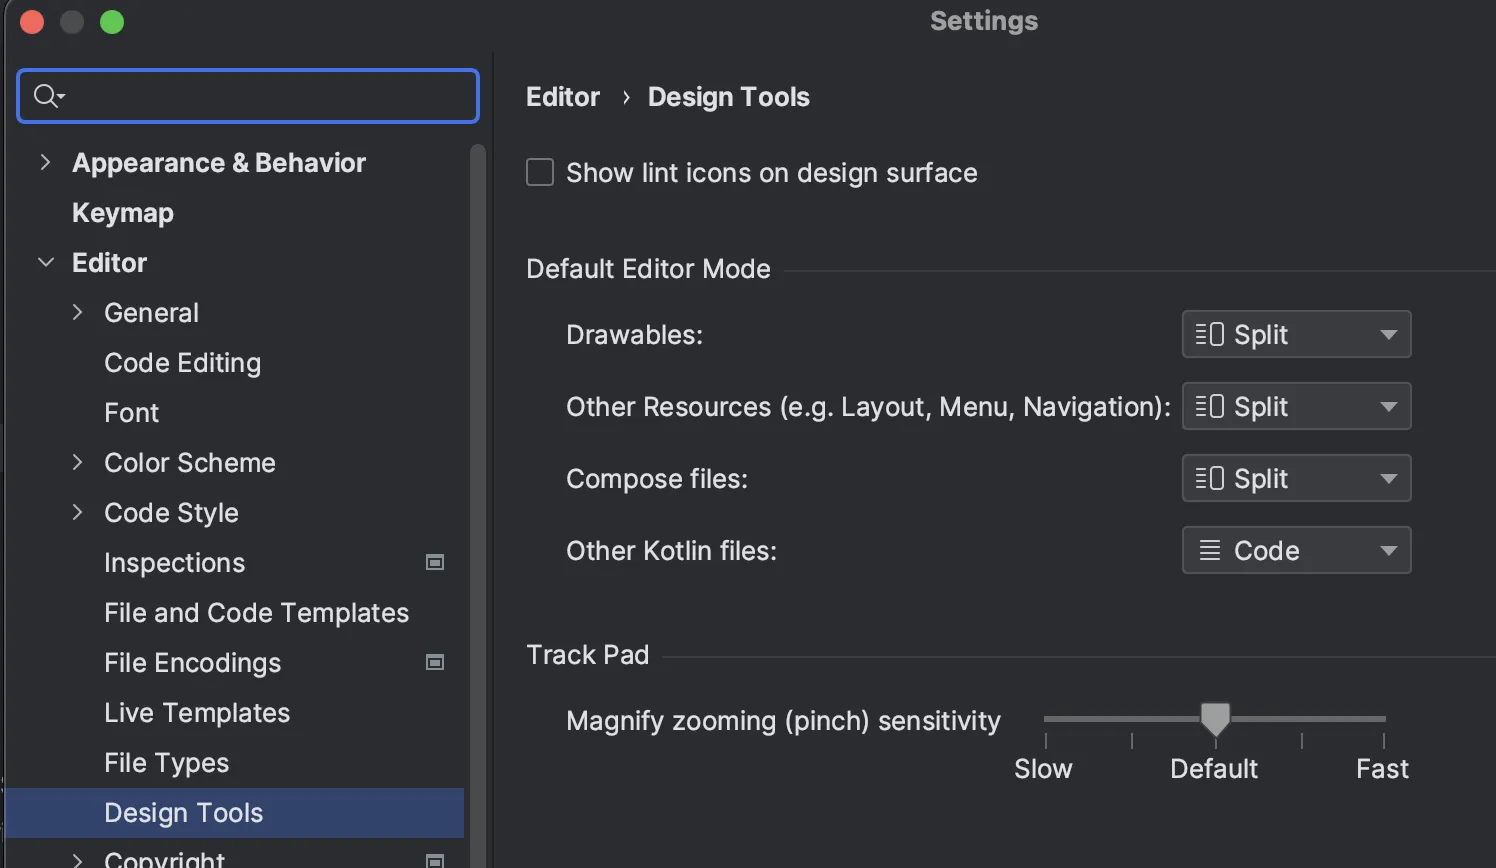Click the search magnifier icon with dropdown arrow

pos(47,95)
